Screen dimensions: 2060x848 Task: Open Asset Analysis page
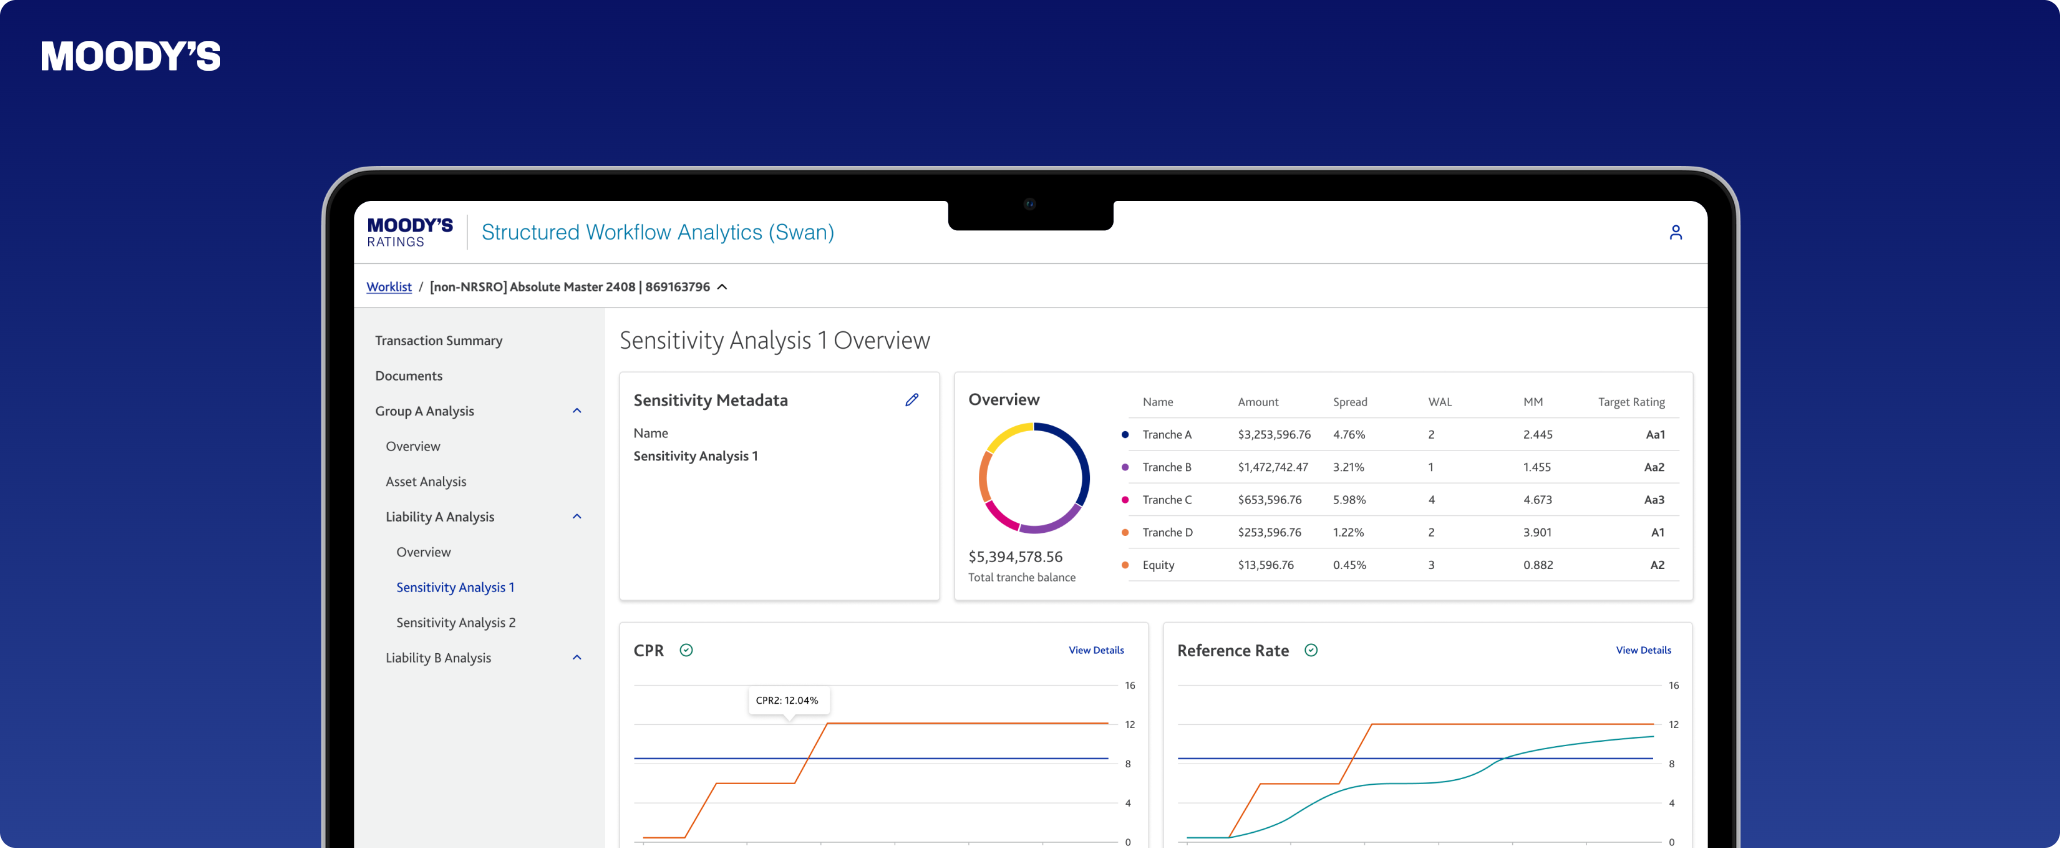click(x=426, y=482)
